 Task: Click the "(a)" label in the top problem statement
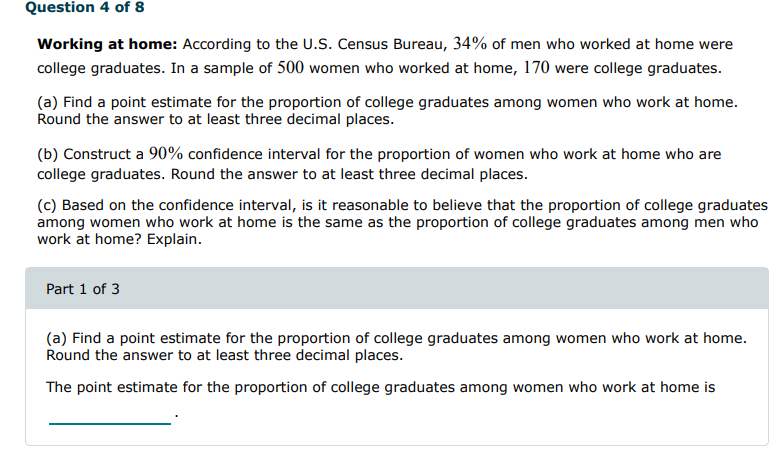pyautogui.click(x=47, y=103)
